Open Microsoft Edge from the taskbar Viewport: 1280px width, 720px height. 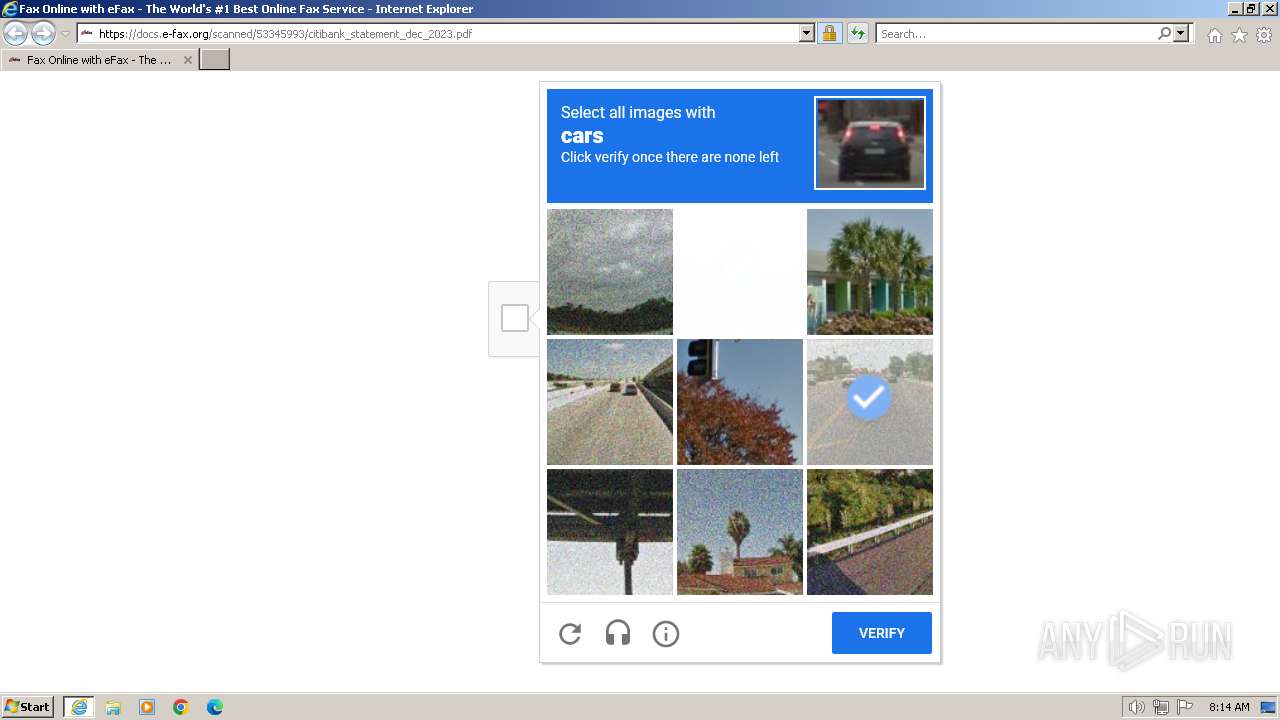pyautogui.click(x=215, y=707)
